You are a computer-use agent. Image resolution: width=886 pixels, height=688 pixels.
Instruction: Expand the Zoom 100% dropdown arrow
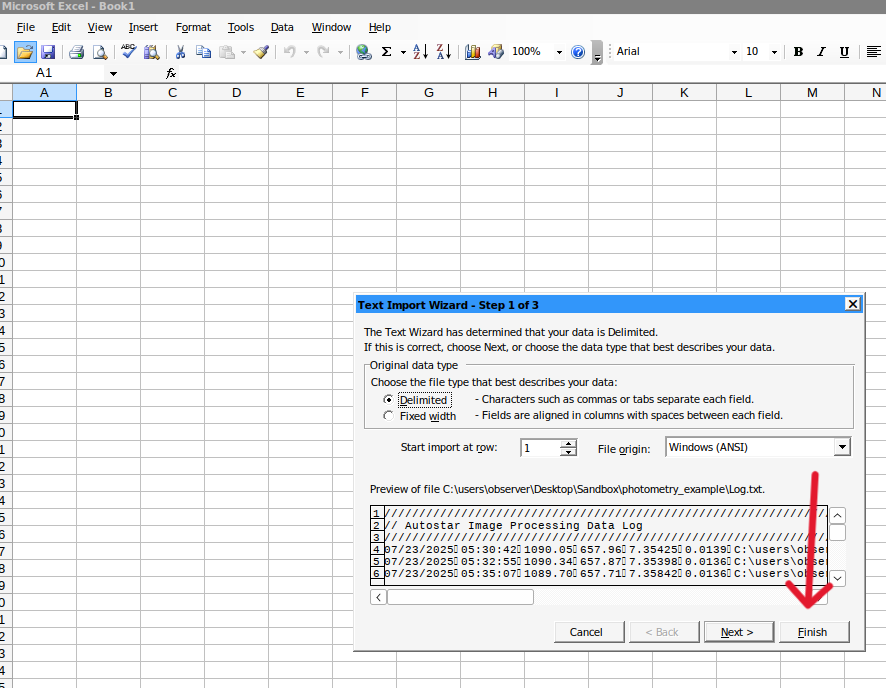[x=559, y=52]
